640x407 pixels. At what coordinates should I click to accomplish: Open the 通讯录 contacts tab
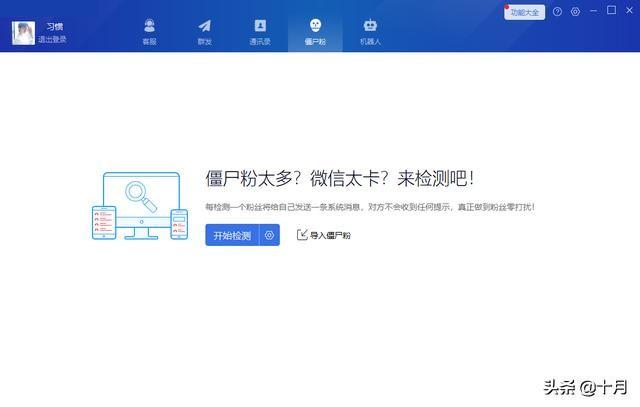(x=260, y=32)
